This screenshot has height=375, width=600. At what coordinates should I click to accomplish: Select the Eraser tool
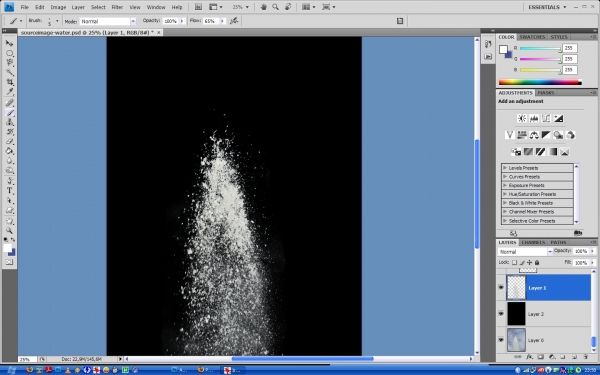point(10,141)
